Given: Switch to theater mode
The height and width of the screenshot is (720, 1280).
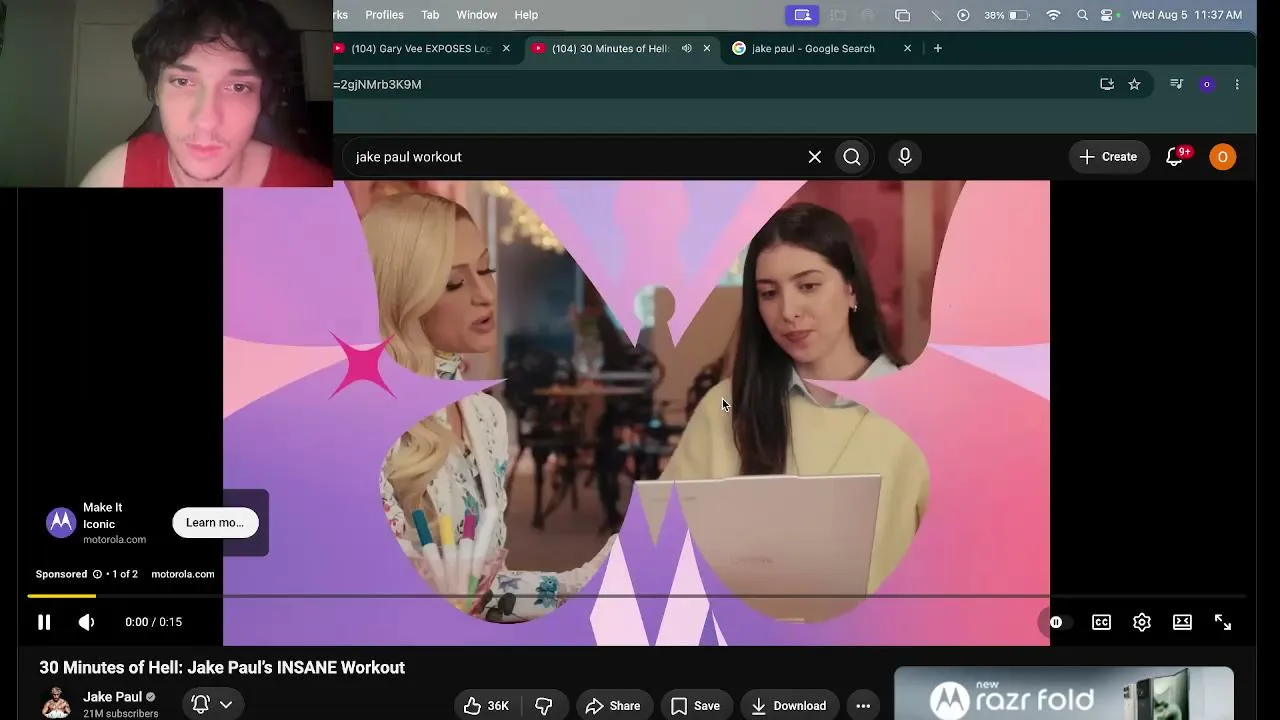Looking at the screenshot, I should tap(1182, 622).
